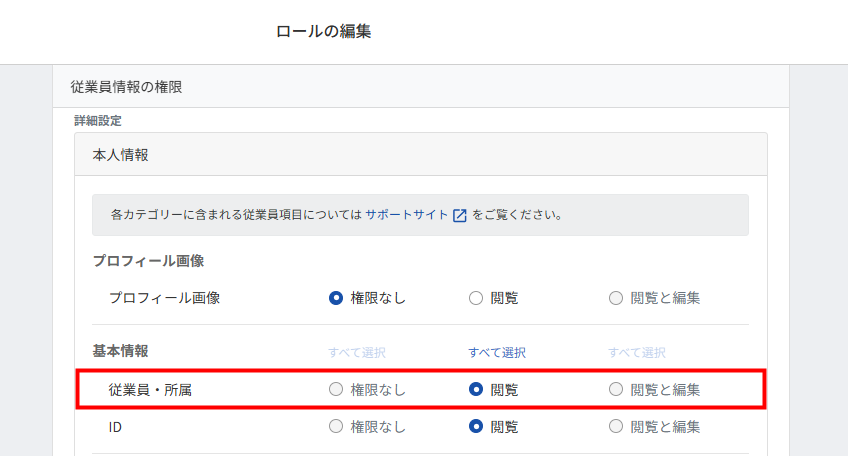
Task: Choose 閲覧 for the ID row
Action: [x=476, y=427]
